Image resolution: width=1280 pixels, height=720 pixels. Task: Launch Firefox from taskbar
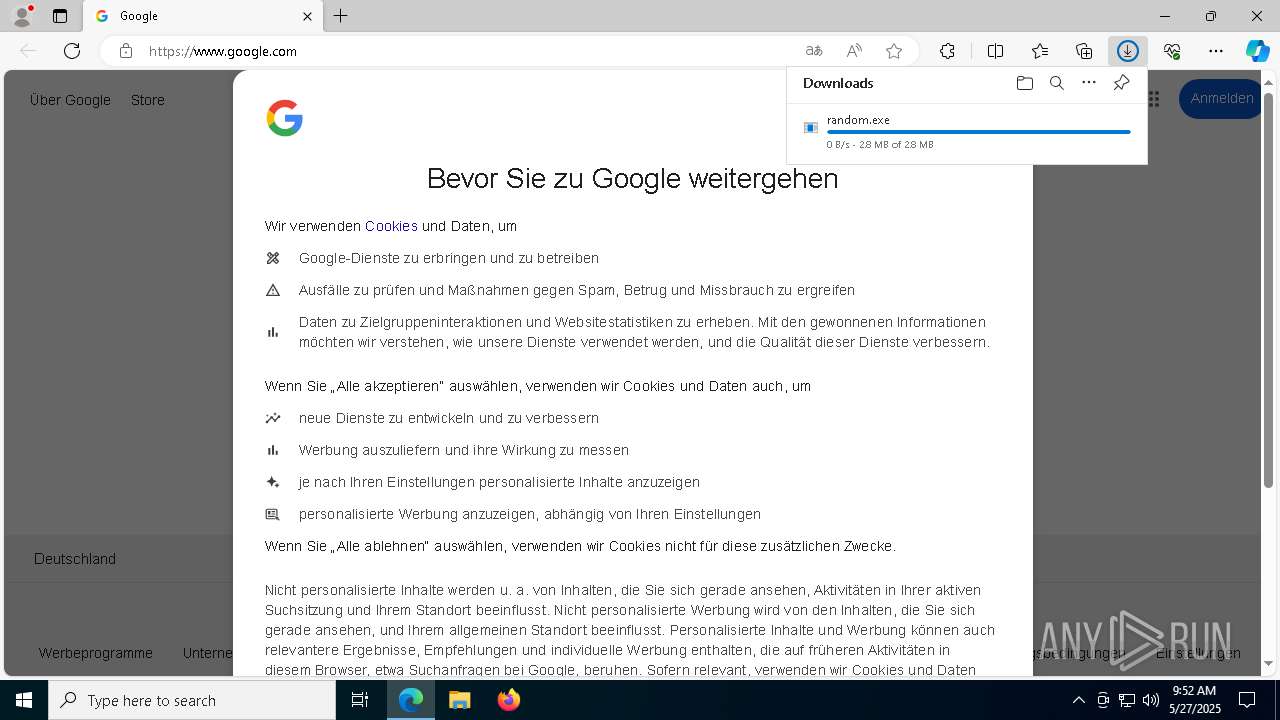point(509,700)
